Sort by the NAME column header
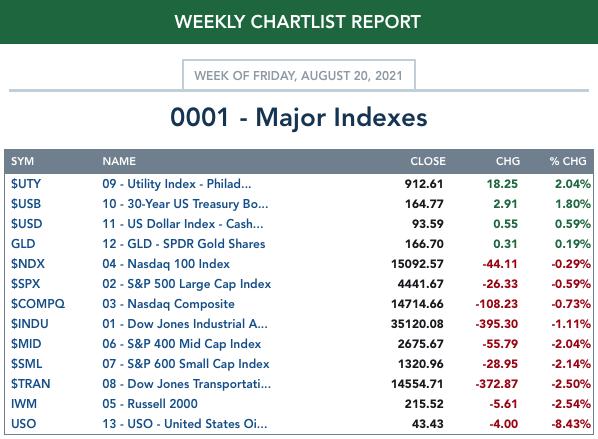Screen dimensions: 598x439 point(119,161)
